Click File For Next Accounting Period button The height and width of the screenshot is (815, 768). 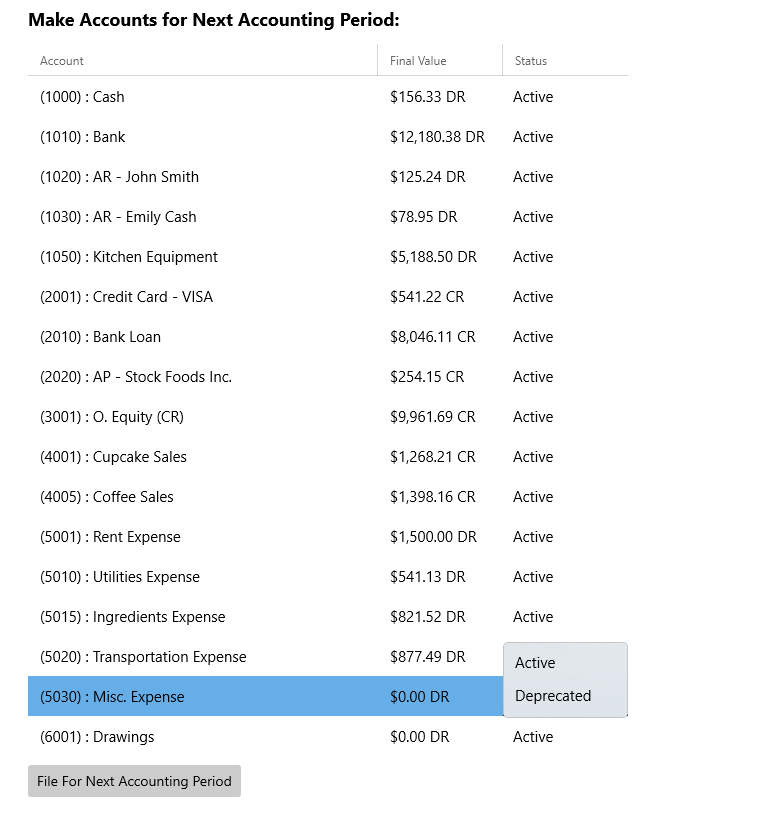[134, 781]
